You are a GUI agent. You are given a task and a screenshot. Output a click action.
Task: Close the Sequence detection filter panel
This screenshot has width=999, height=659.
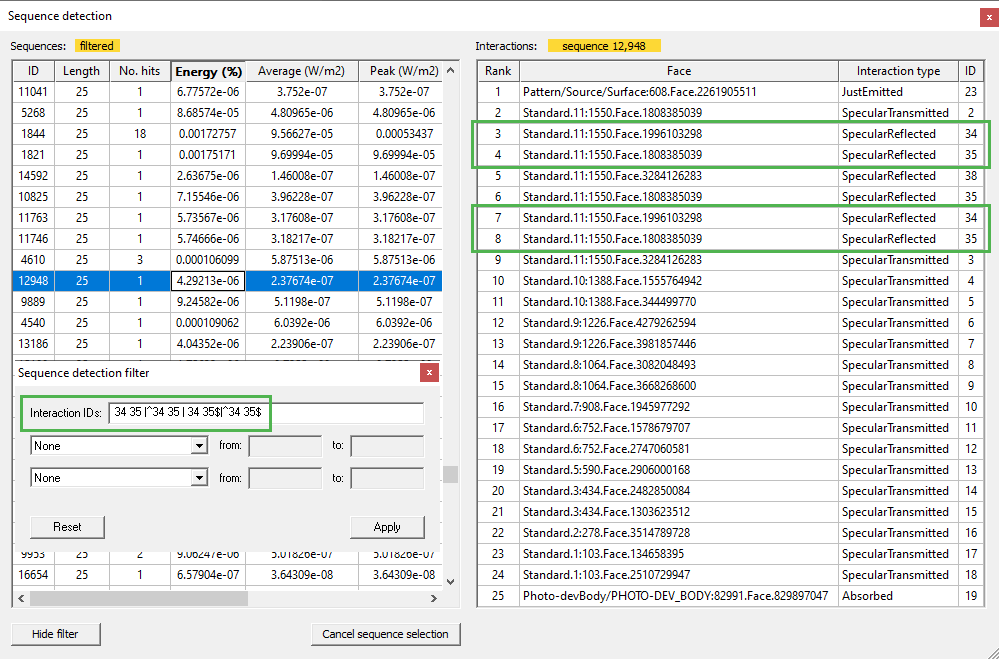[x=429, y=373]
